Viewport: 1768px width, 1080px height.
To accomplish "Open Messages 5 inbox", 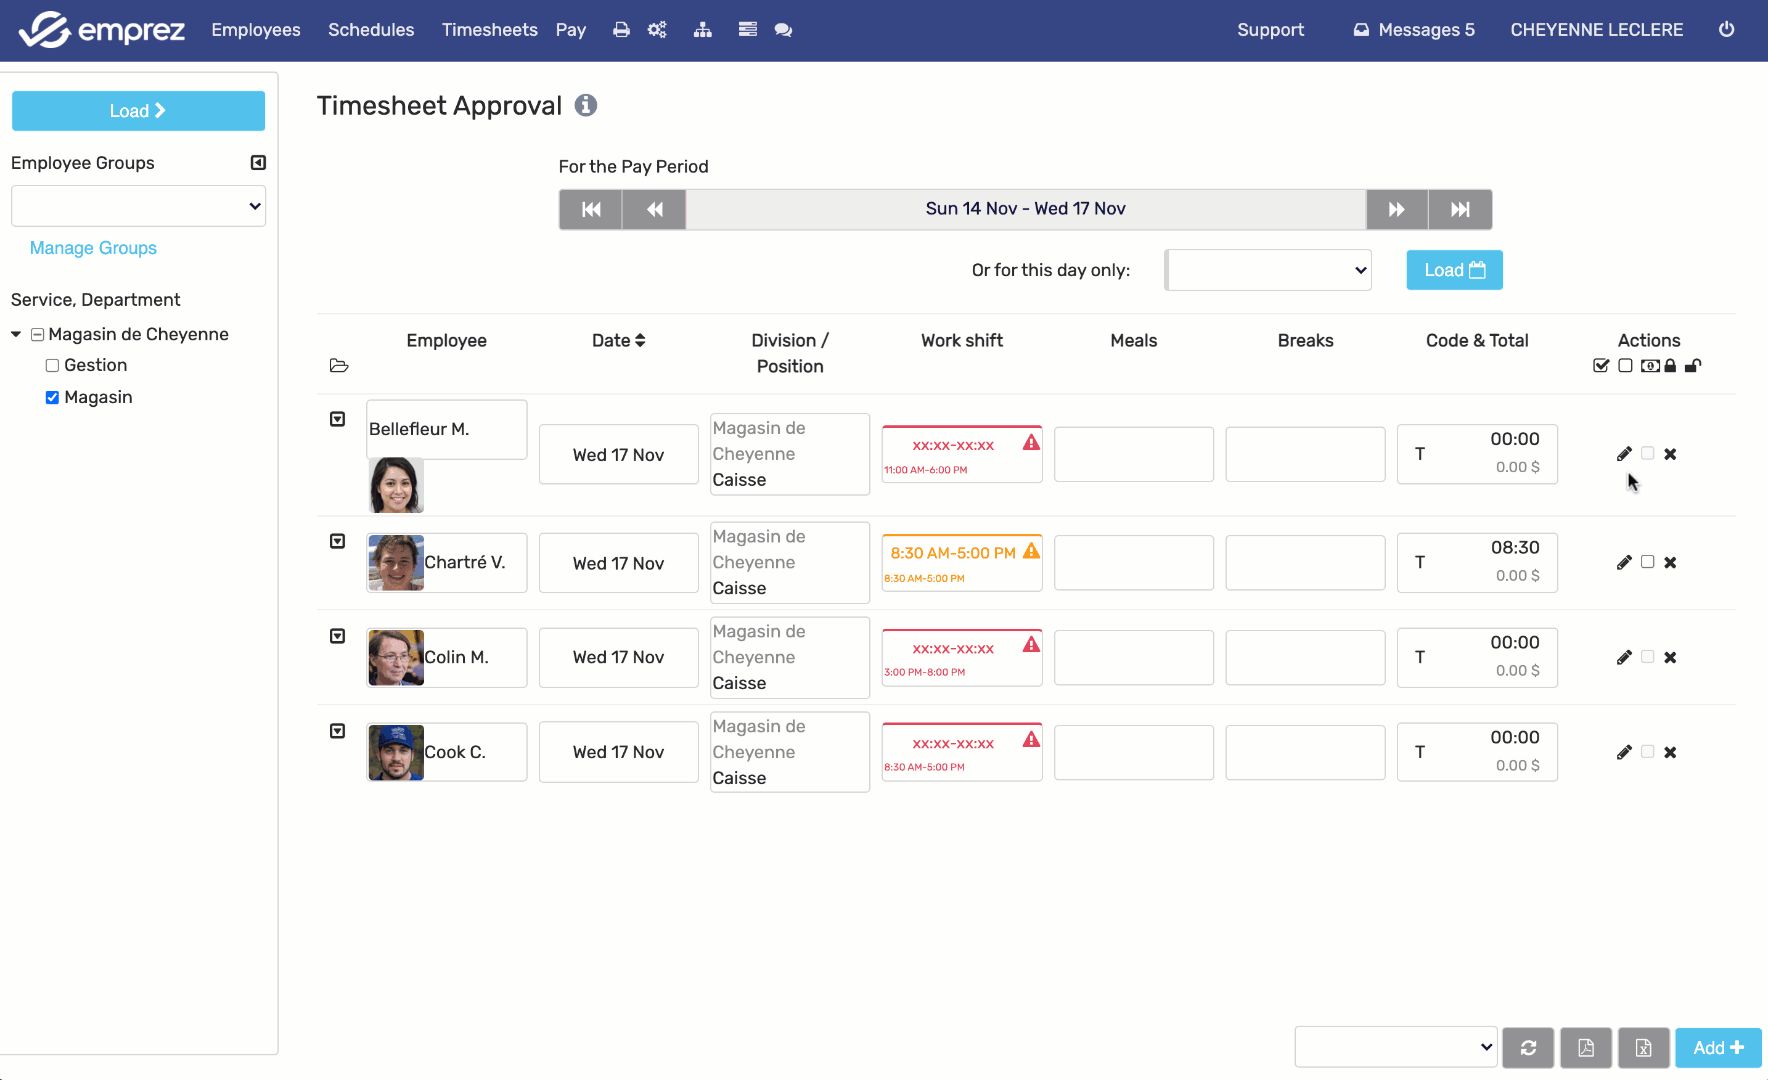I will [1414, 30].
